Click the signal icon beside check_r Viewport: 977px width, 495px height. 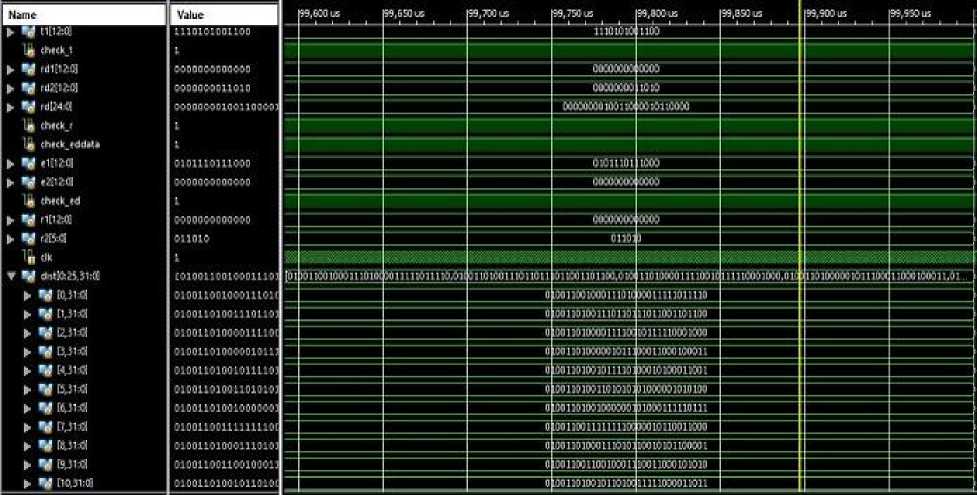point(28,125)
